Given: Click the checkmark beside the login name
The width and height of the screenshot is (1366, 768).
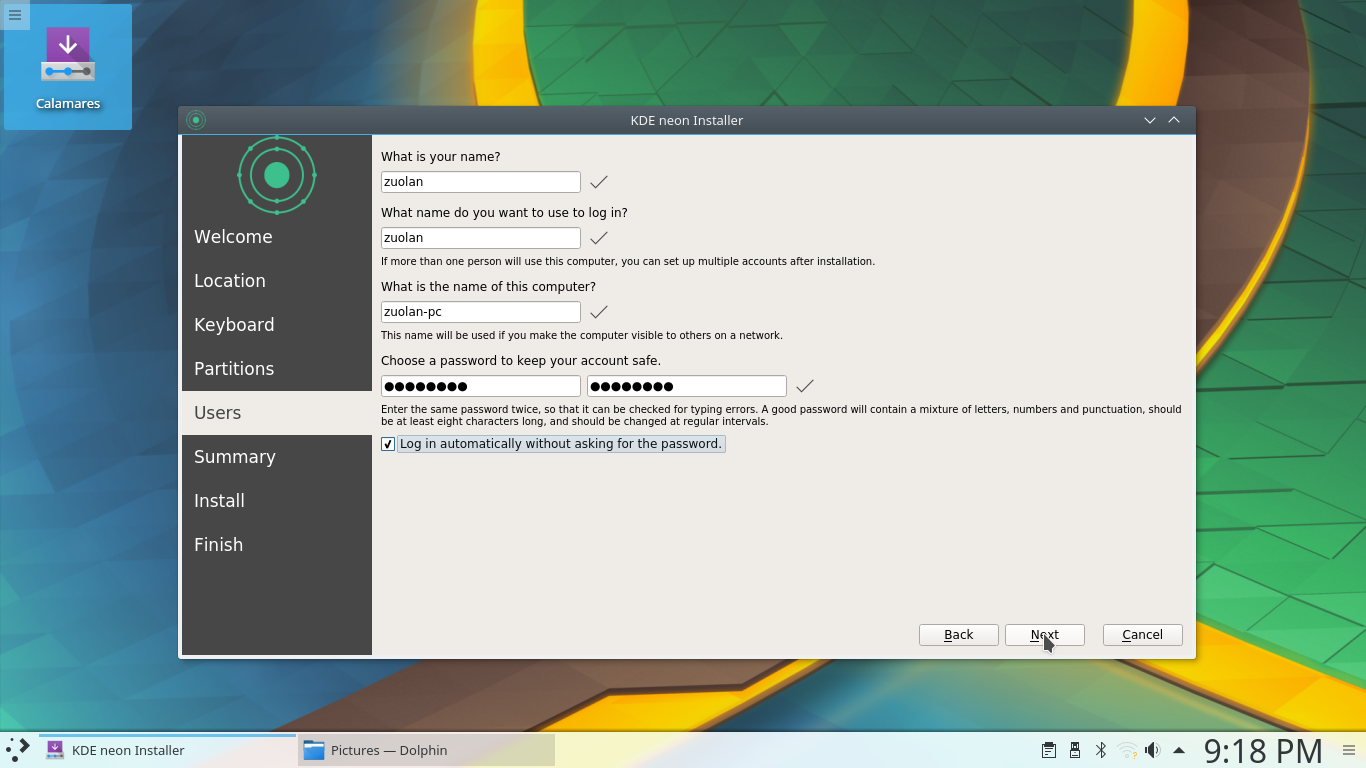Looking at the screenshot, I should (x=599, y=238).
